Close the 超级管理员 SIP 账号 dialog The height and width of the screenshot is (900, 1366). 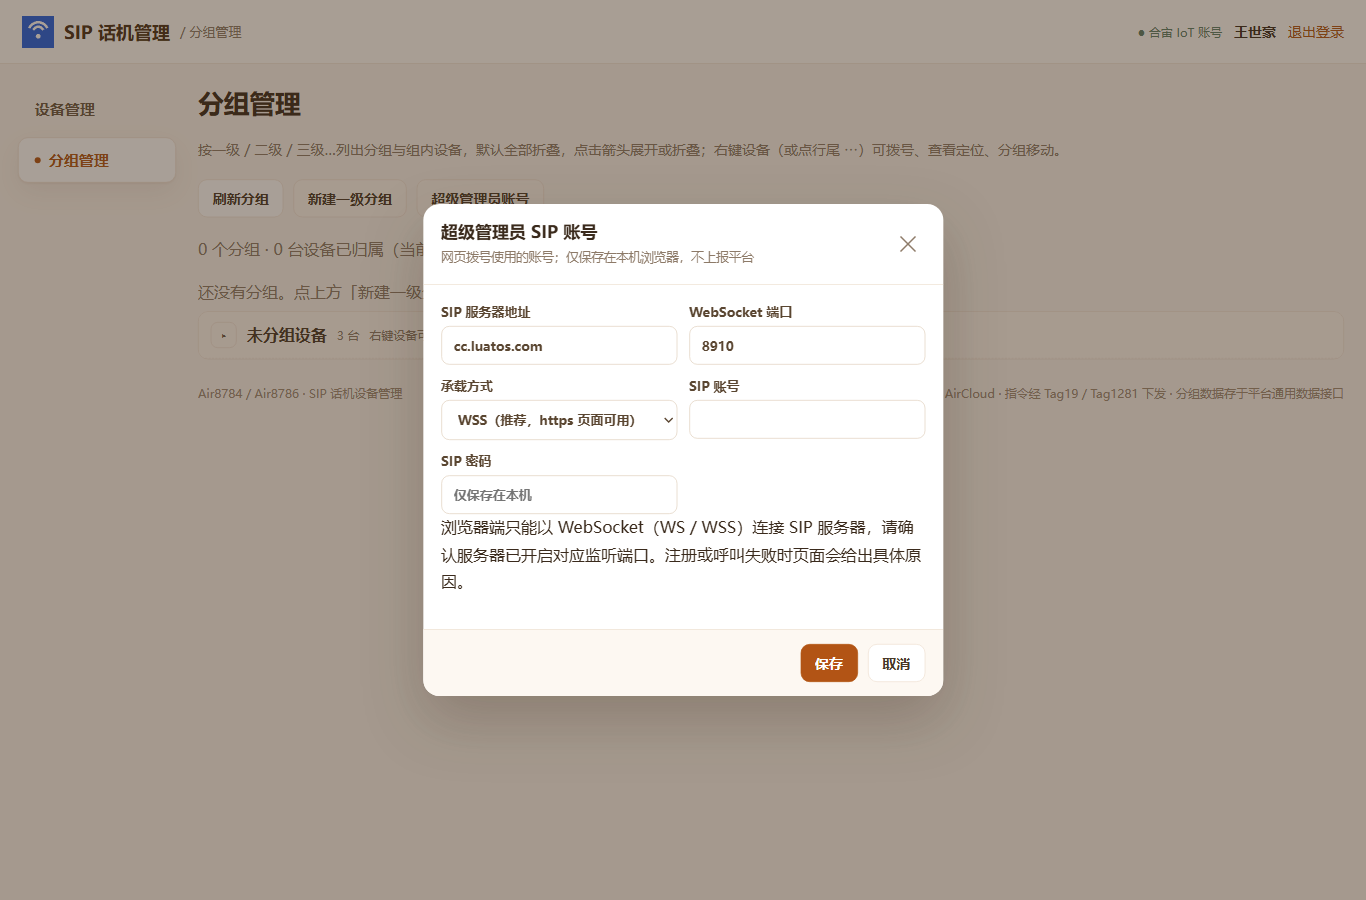(908, 244)
